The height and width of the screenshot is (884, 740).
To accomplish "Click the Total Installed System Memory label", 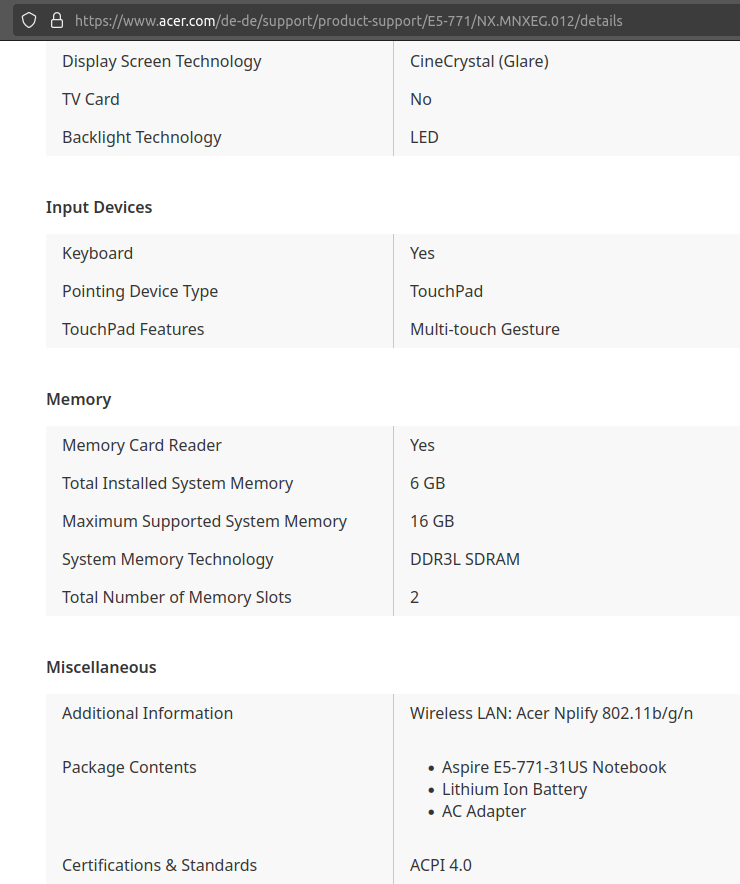I will pyautogui.click(x=178, y=484).
